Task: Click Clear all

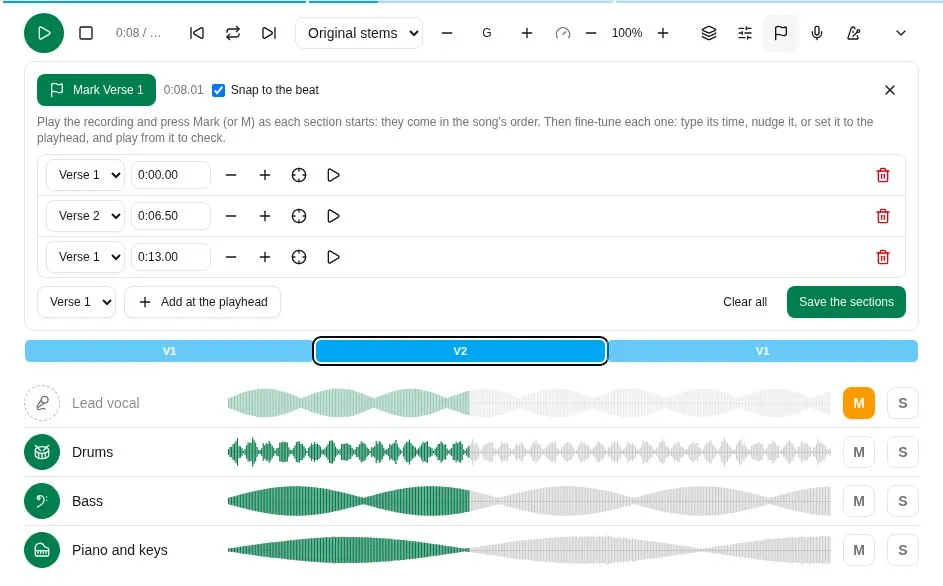Action: click(x=745, y=302)
